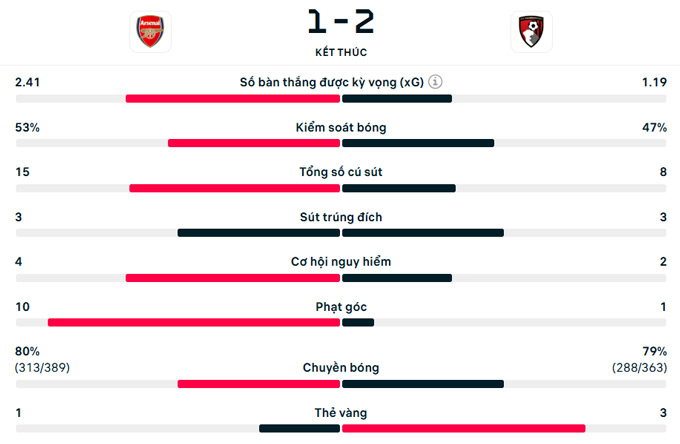
Task: Select the Tổng số cú sút label
Action: point(340,172)
